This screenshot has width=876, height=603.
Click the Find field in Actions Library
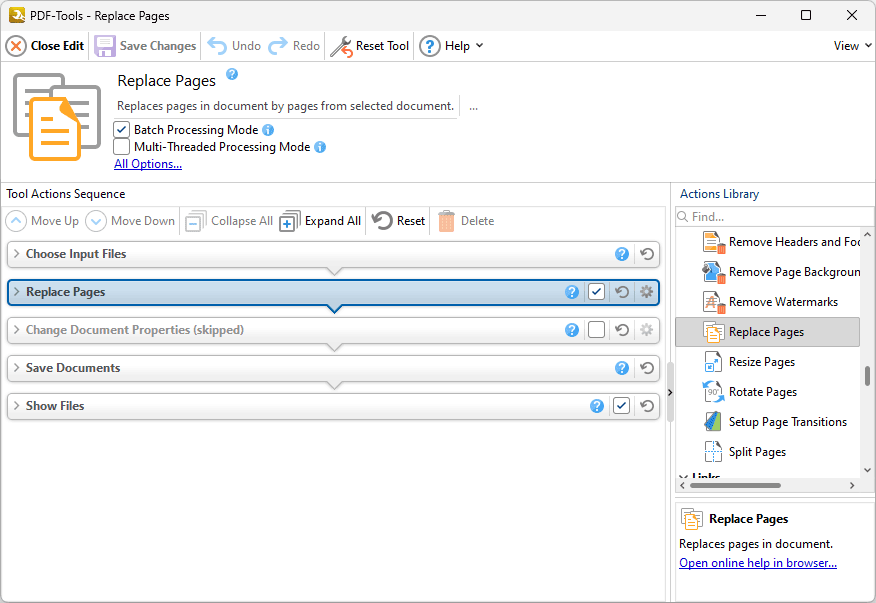(774, 216)
